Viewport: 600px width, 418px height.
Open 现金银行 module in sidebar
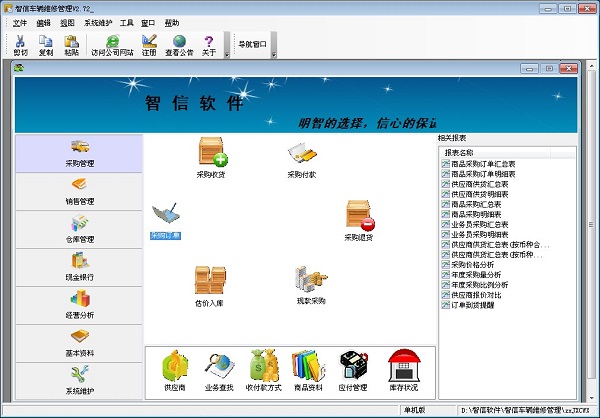[79, 267]
